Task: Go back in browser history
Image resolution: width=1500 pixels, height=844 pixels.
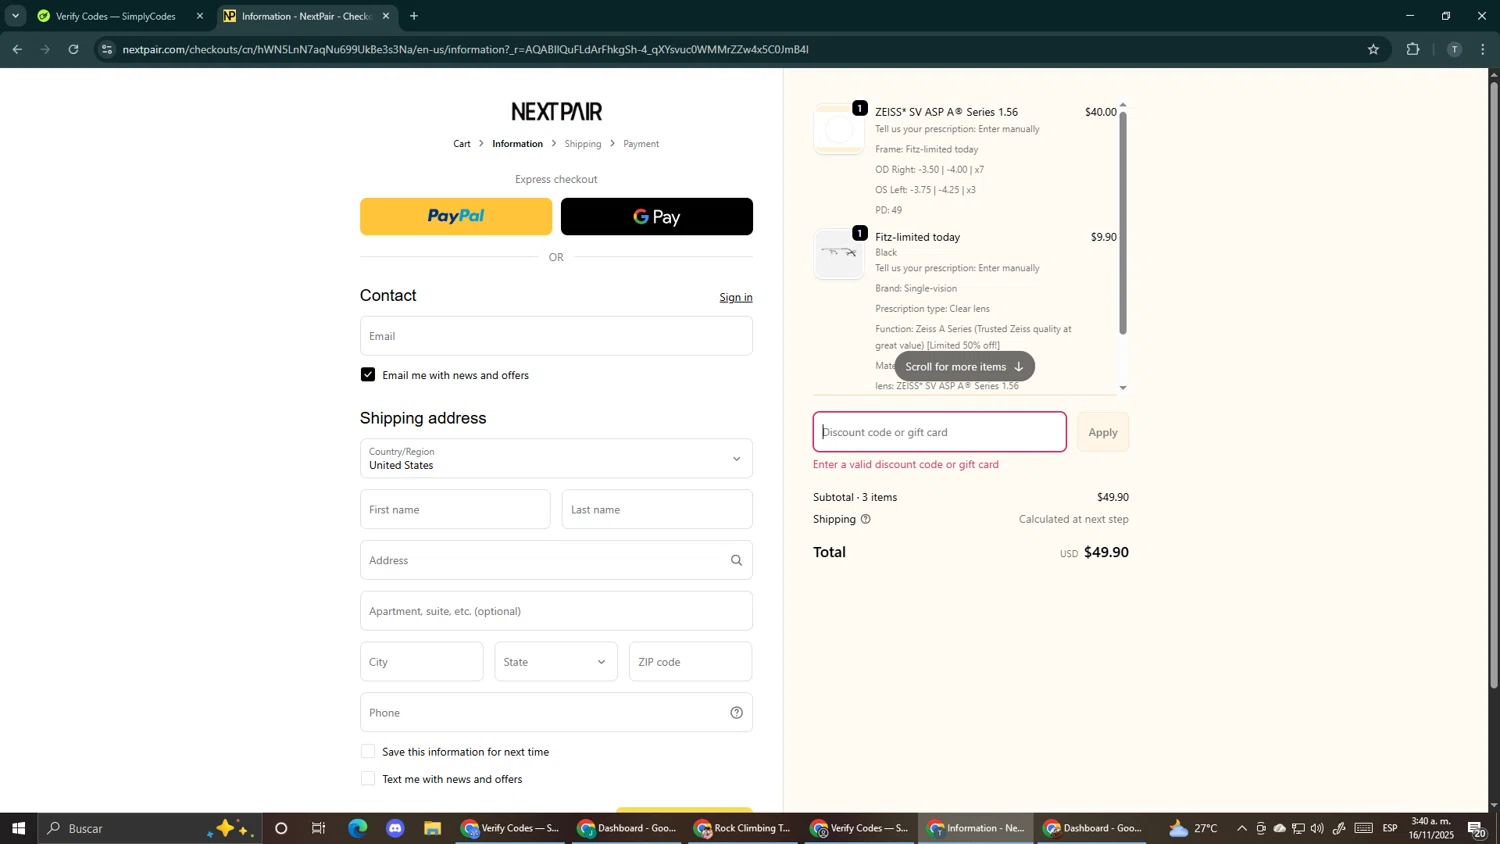Action: tap(17, 49)
